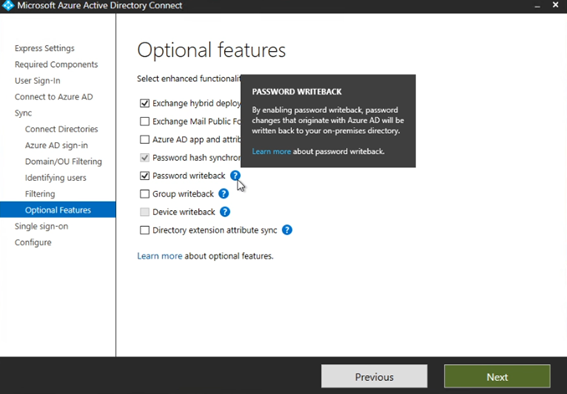The width and height of the screenshot is (567, 394).
Task: Click the green Next button
Action: click(497, 377)
